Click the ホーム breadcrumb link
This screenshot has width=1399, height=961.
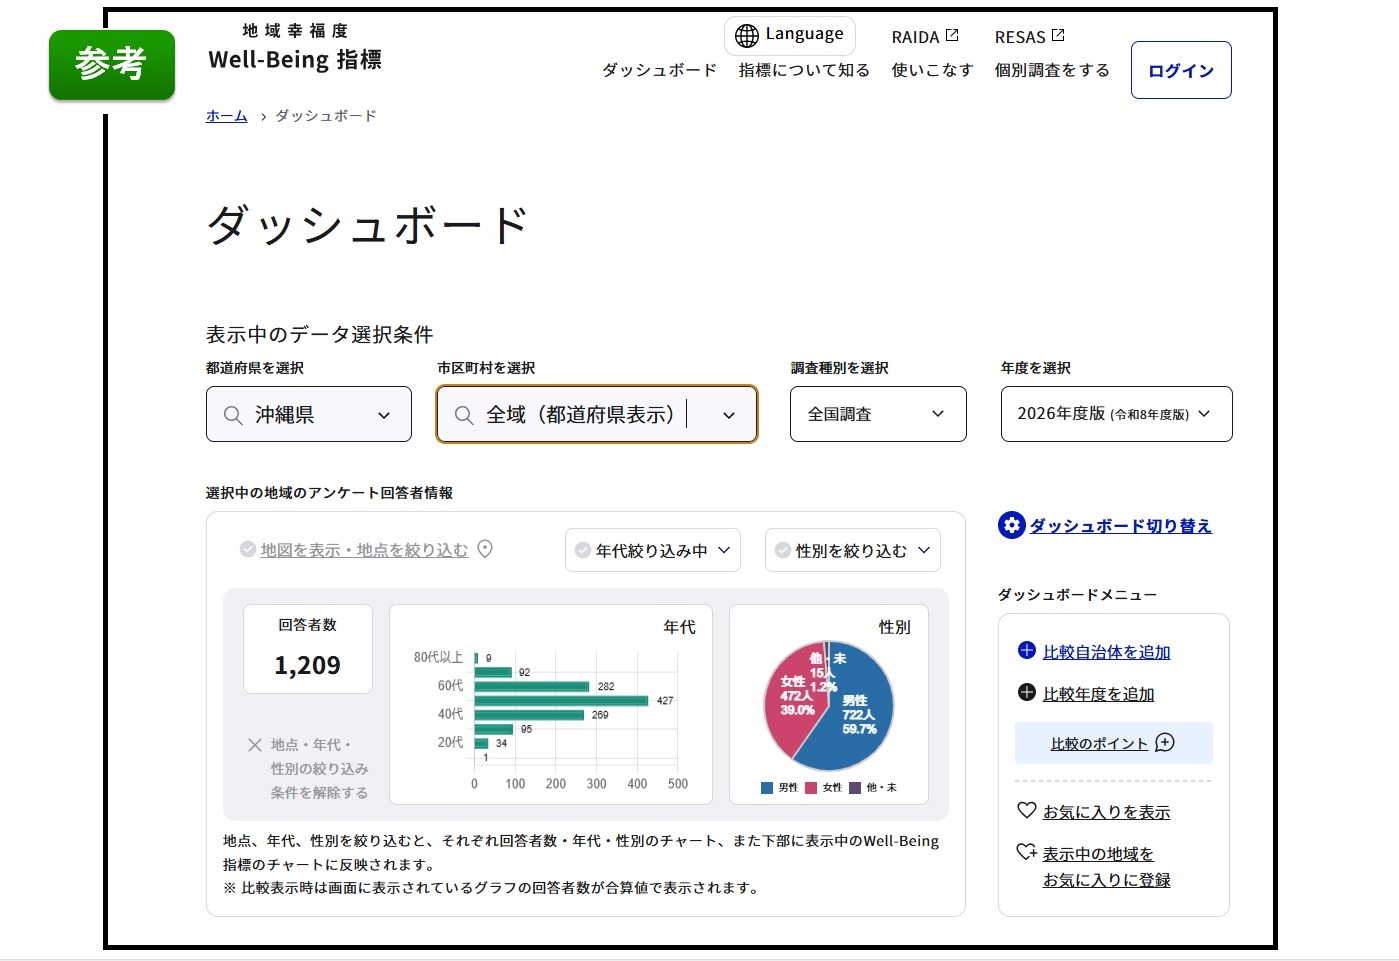pyautogui.click(x=227, y=116)
